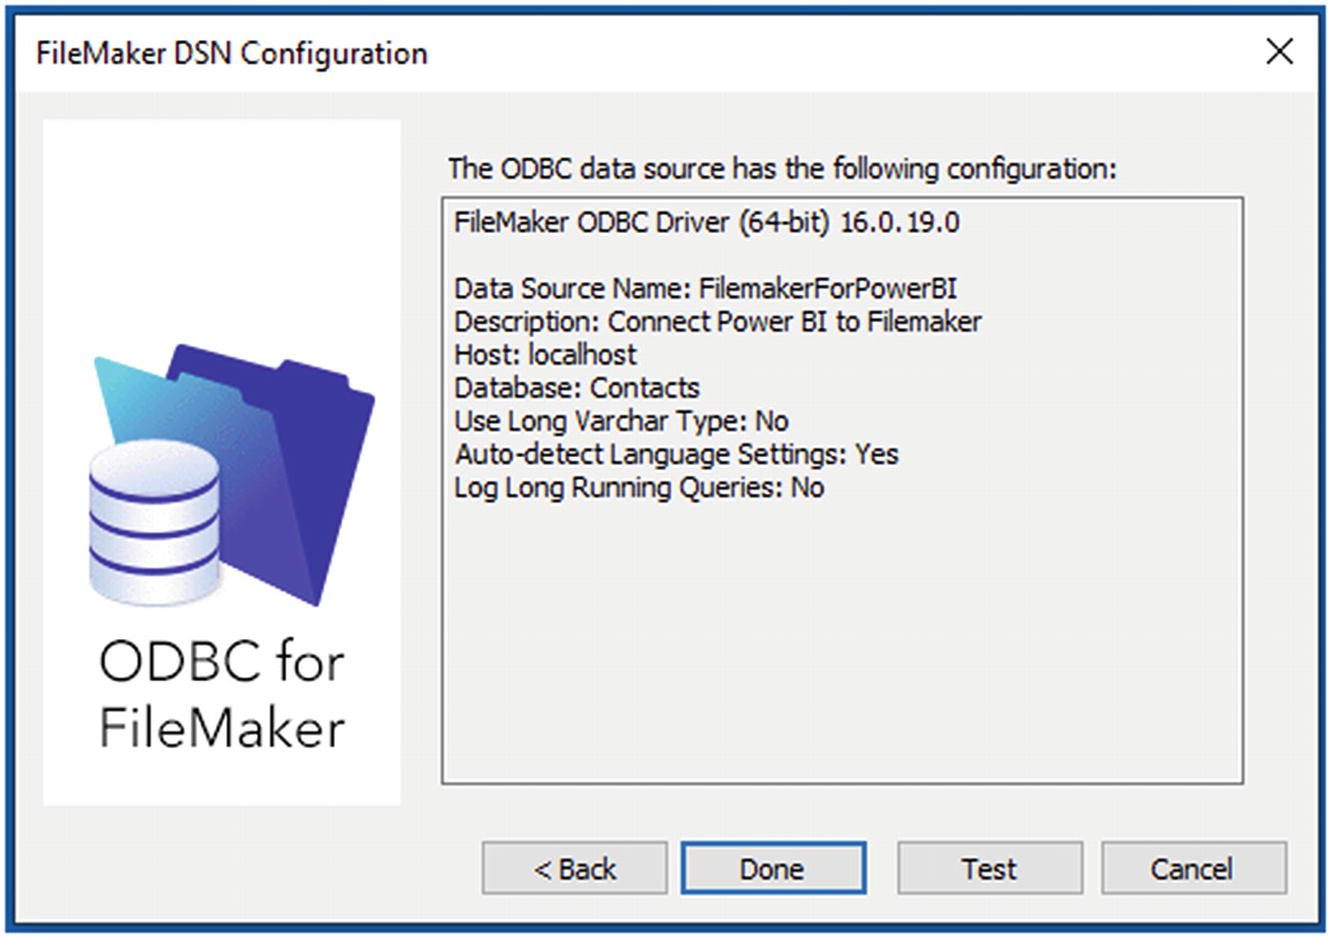Click the Done button
The width and height of the screenshot is (1331, 938).
coord(773,868)
